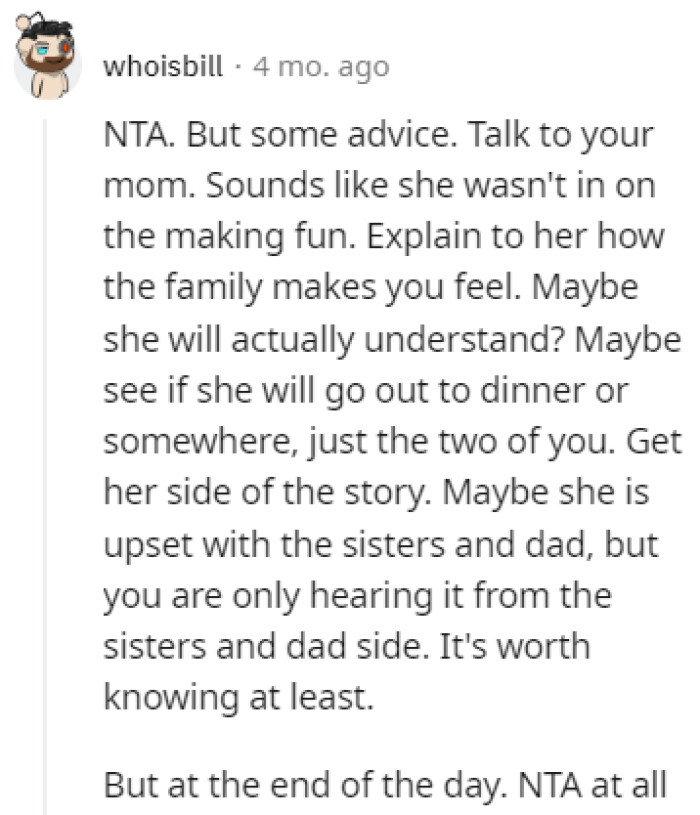Collapse the comment using the vertical thread line

pyautogui.click(x=46, y=460)
